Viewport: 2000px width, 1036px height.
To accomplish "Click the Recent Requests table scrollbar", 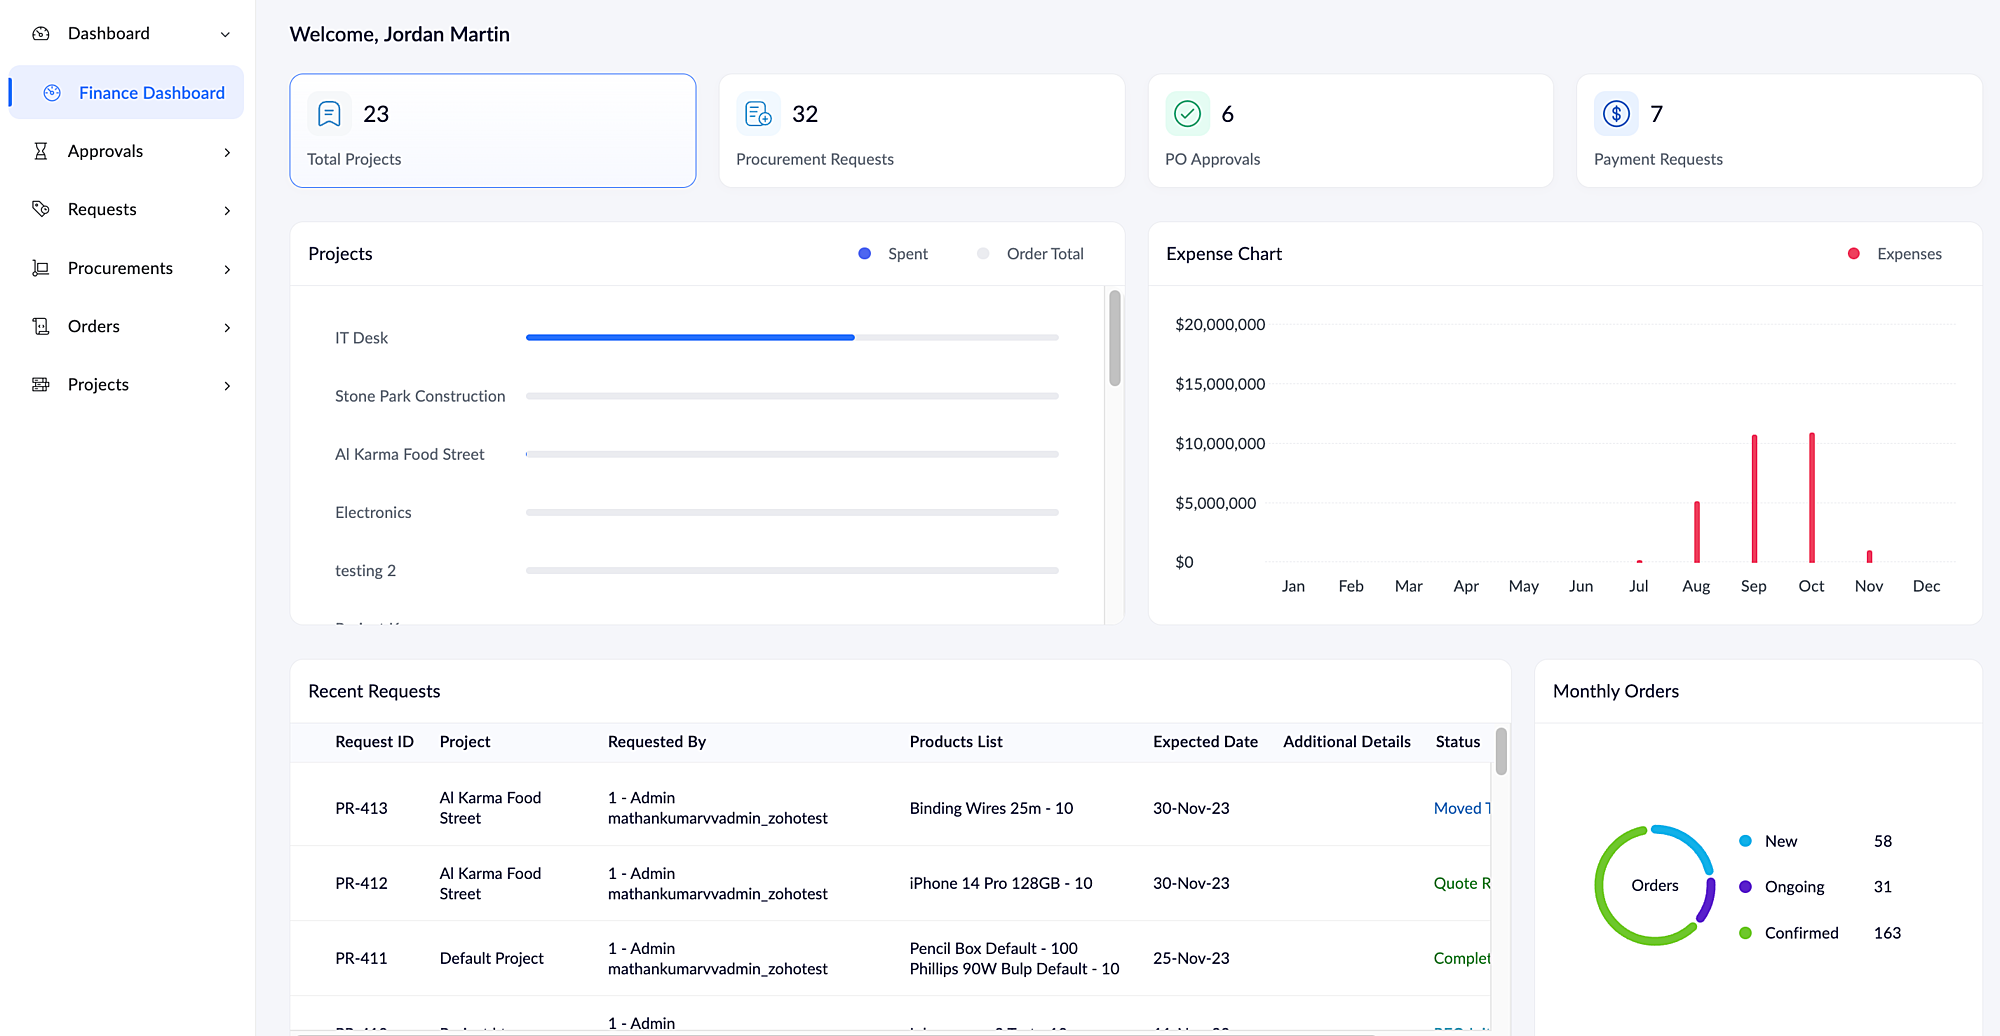I will (x=1501, y=751).
